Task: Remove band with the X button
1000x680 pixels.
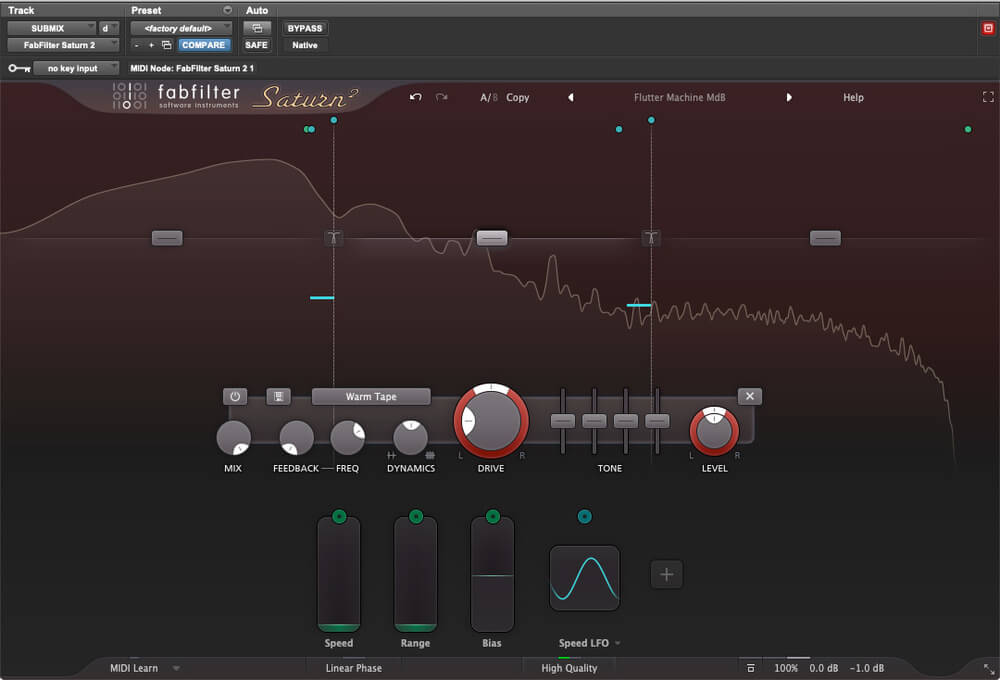Action: click(x=750, y=397)
